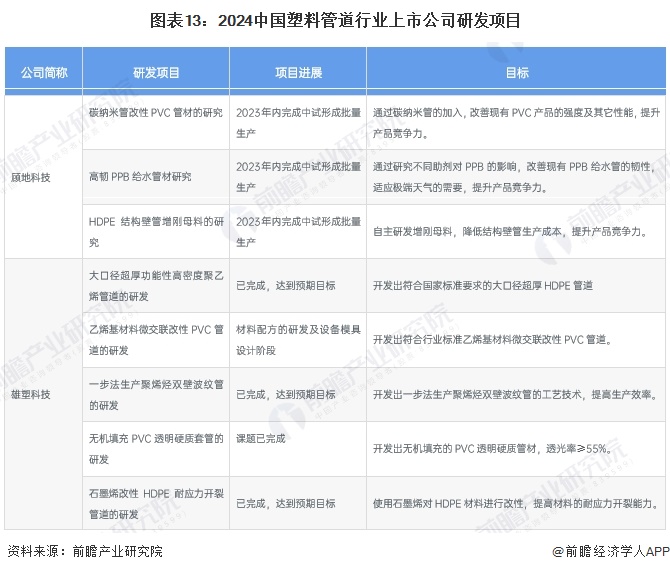Click 一步法生产聚烯烃双壁波纹管的研发 cell

click(x=156, y=395)
